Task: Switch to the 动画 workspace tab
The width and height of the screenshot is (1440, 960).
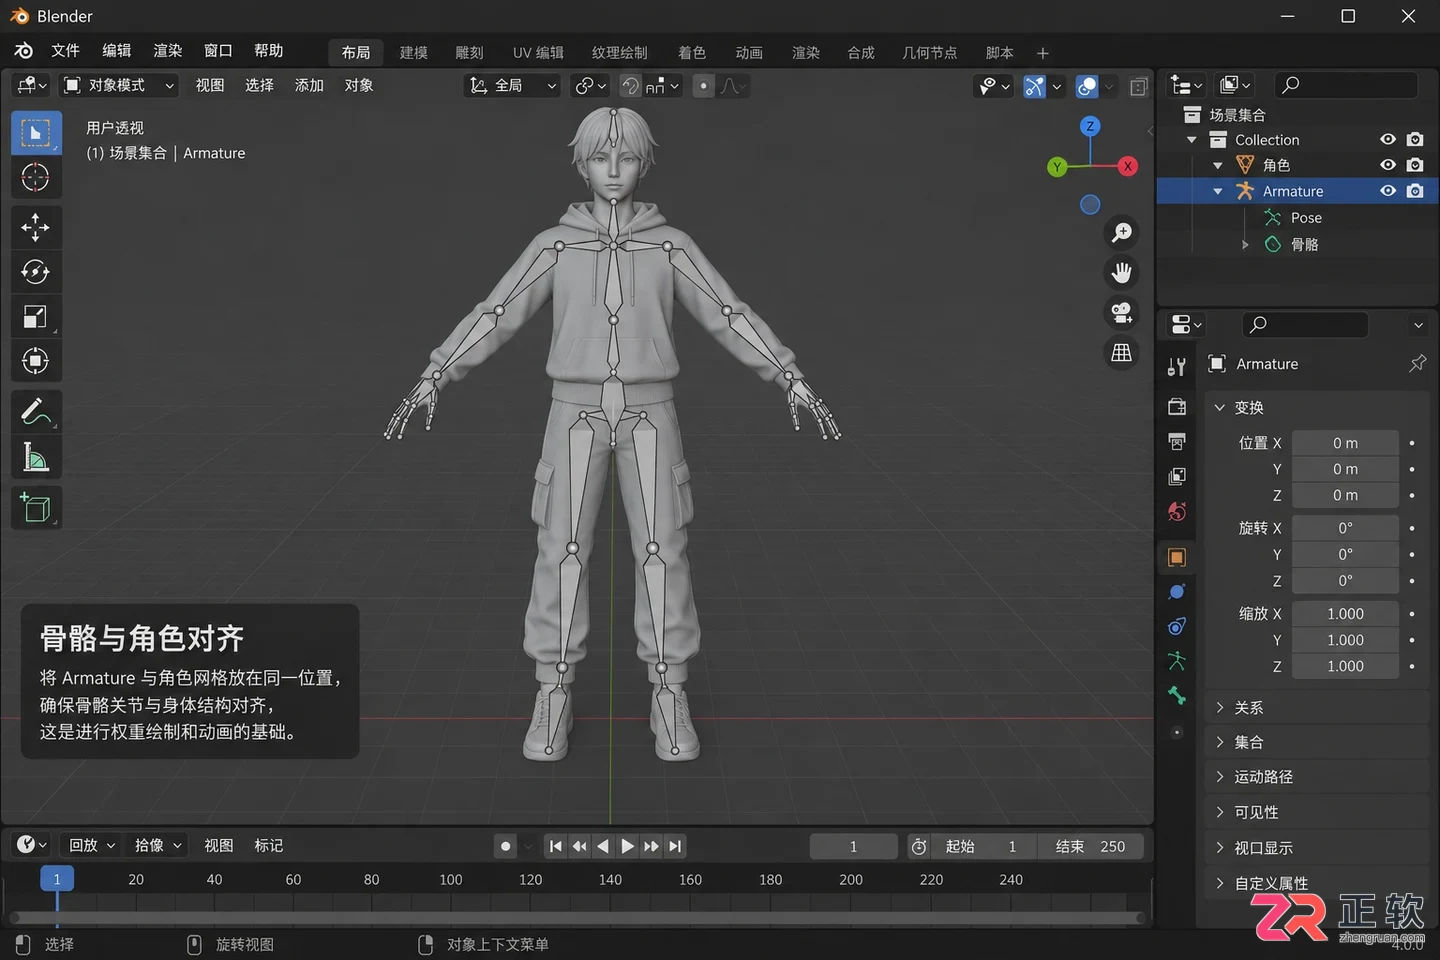Action: (749, 53)
